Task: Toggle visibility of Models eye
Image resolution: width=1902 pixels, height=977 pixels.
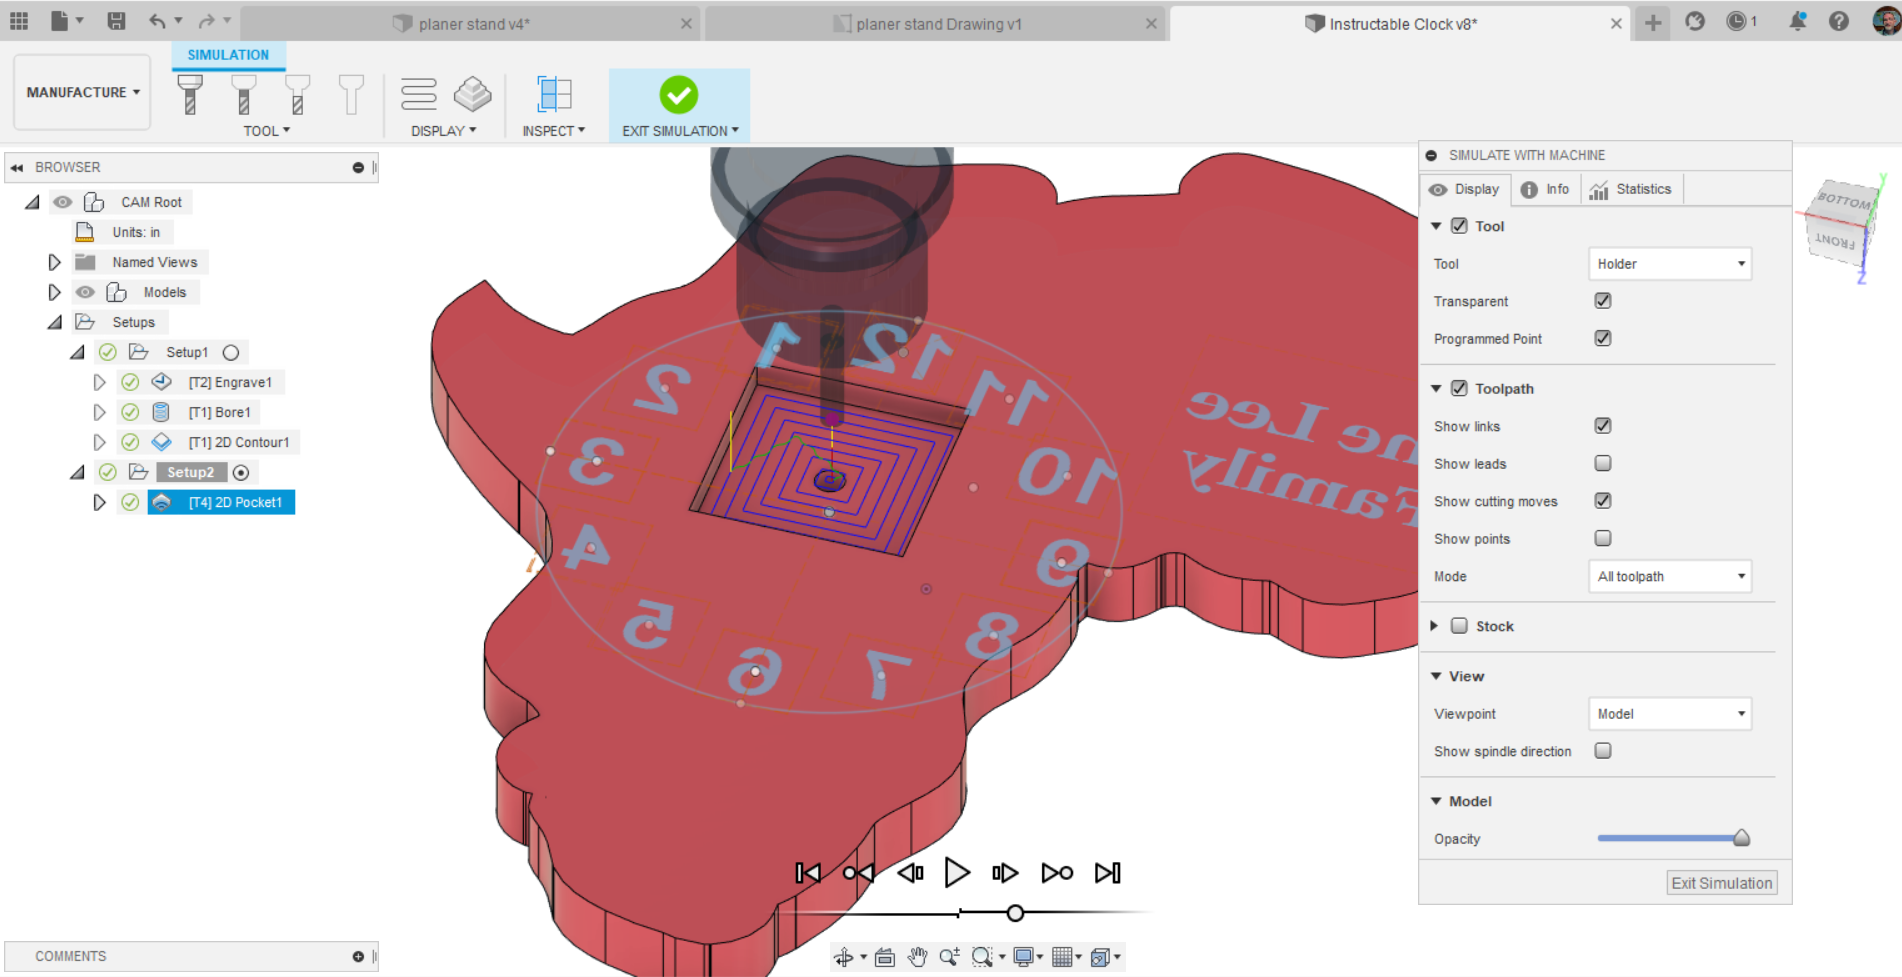Action: (x=86, y=292)
